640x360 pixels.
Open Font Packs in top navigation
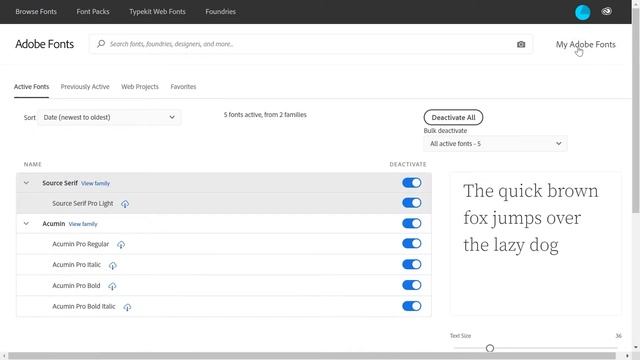[x=93, y=12]
